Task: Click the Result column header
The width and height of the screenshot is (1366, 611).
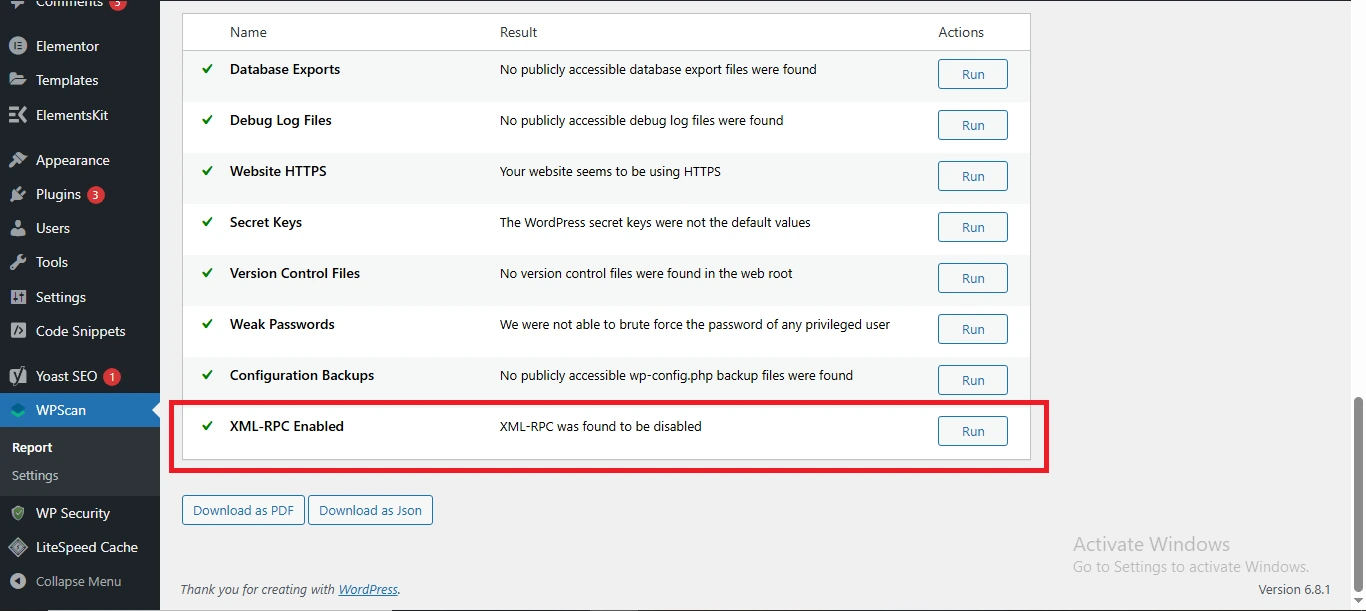Action: [x=518, y=32]
